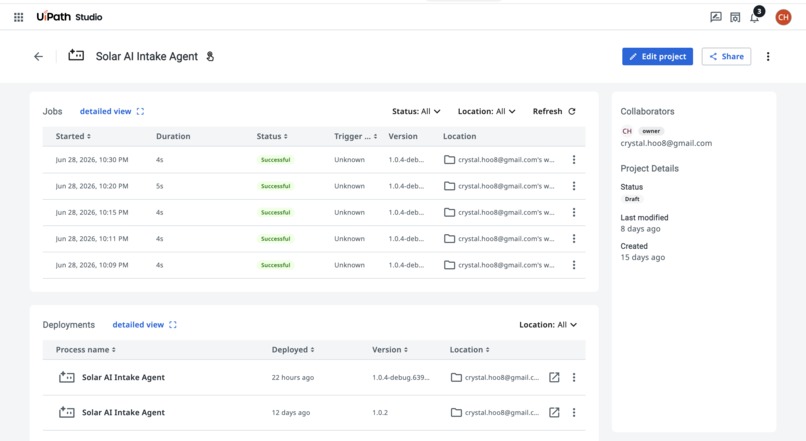This screenshot has height=441, width=806.
Task: Click the Edit project button
Action: pyautogui.click(x=657, y=57)
